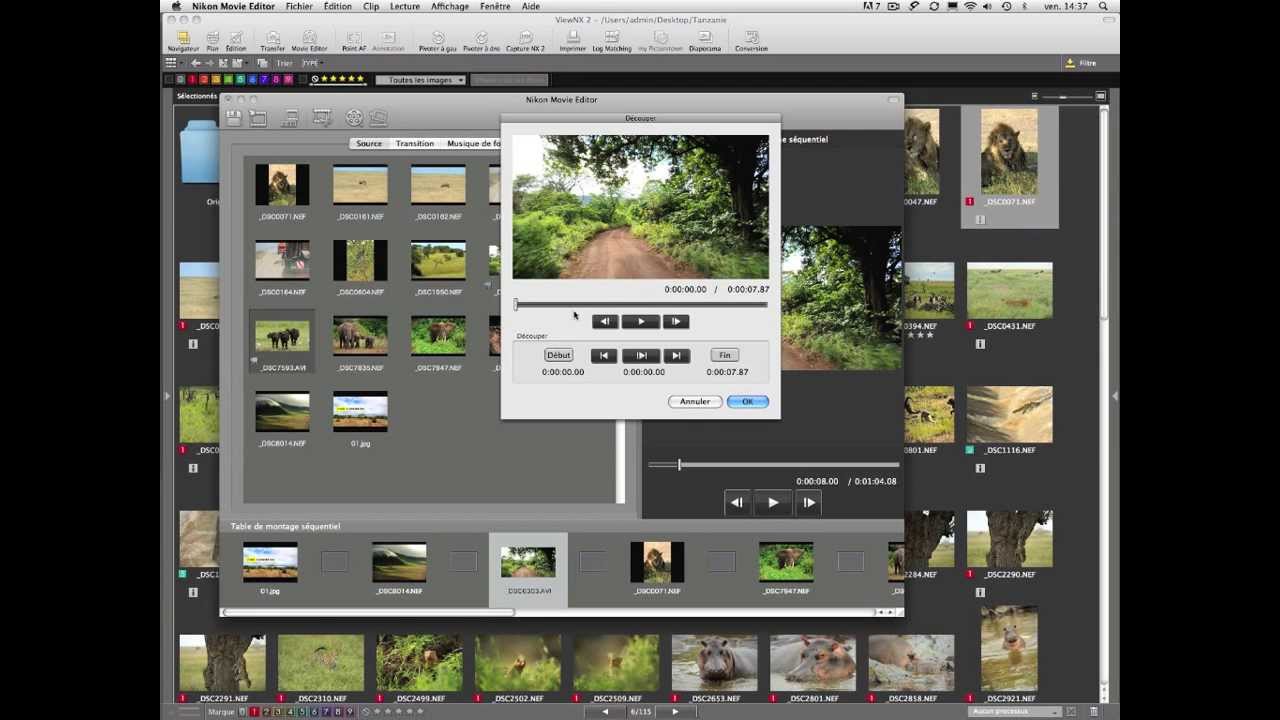
Task: Open the Navigateur view in ViewNX toolbar
Action: point(183,41)
